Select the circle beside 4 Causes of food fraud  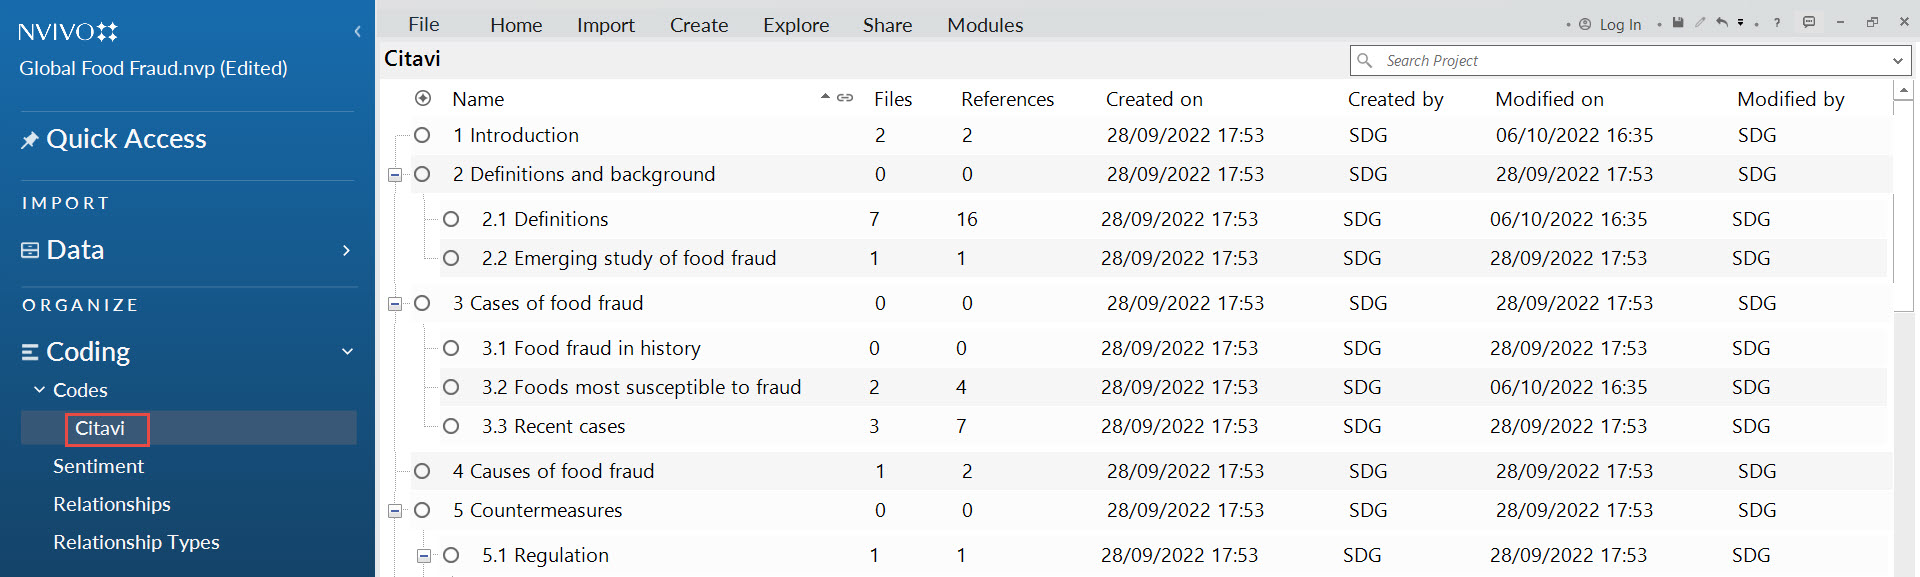[422, 471]
